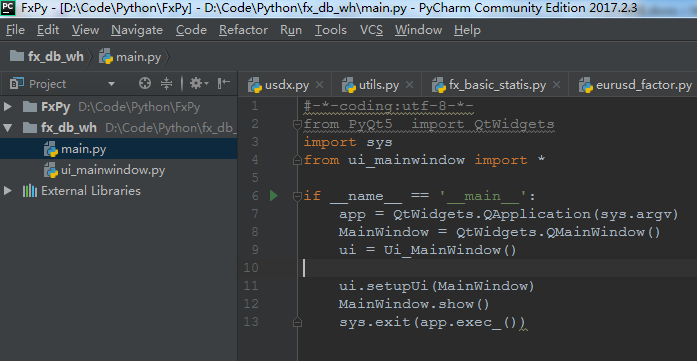This screenshot has width=697, height=361.
Task: Hide the Project tool window
Action: (x=224, y=83)
